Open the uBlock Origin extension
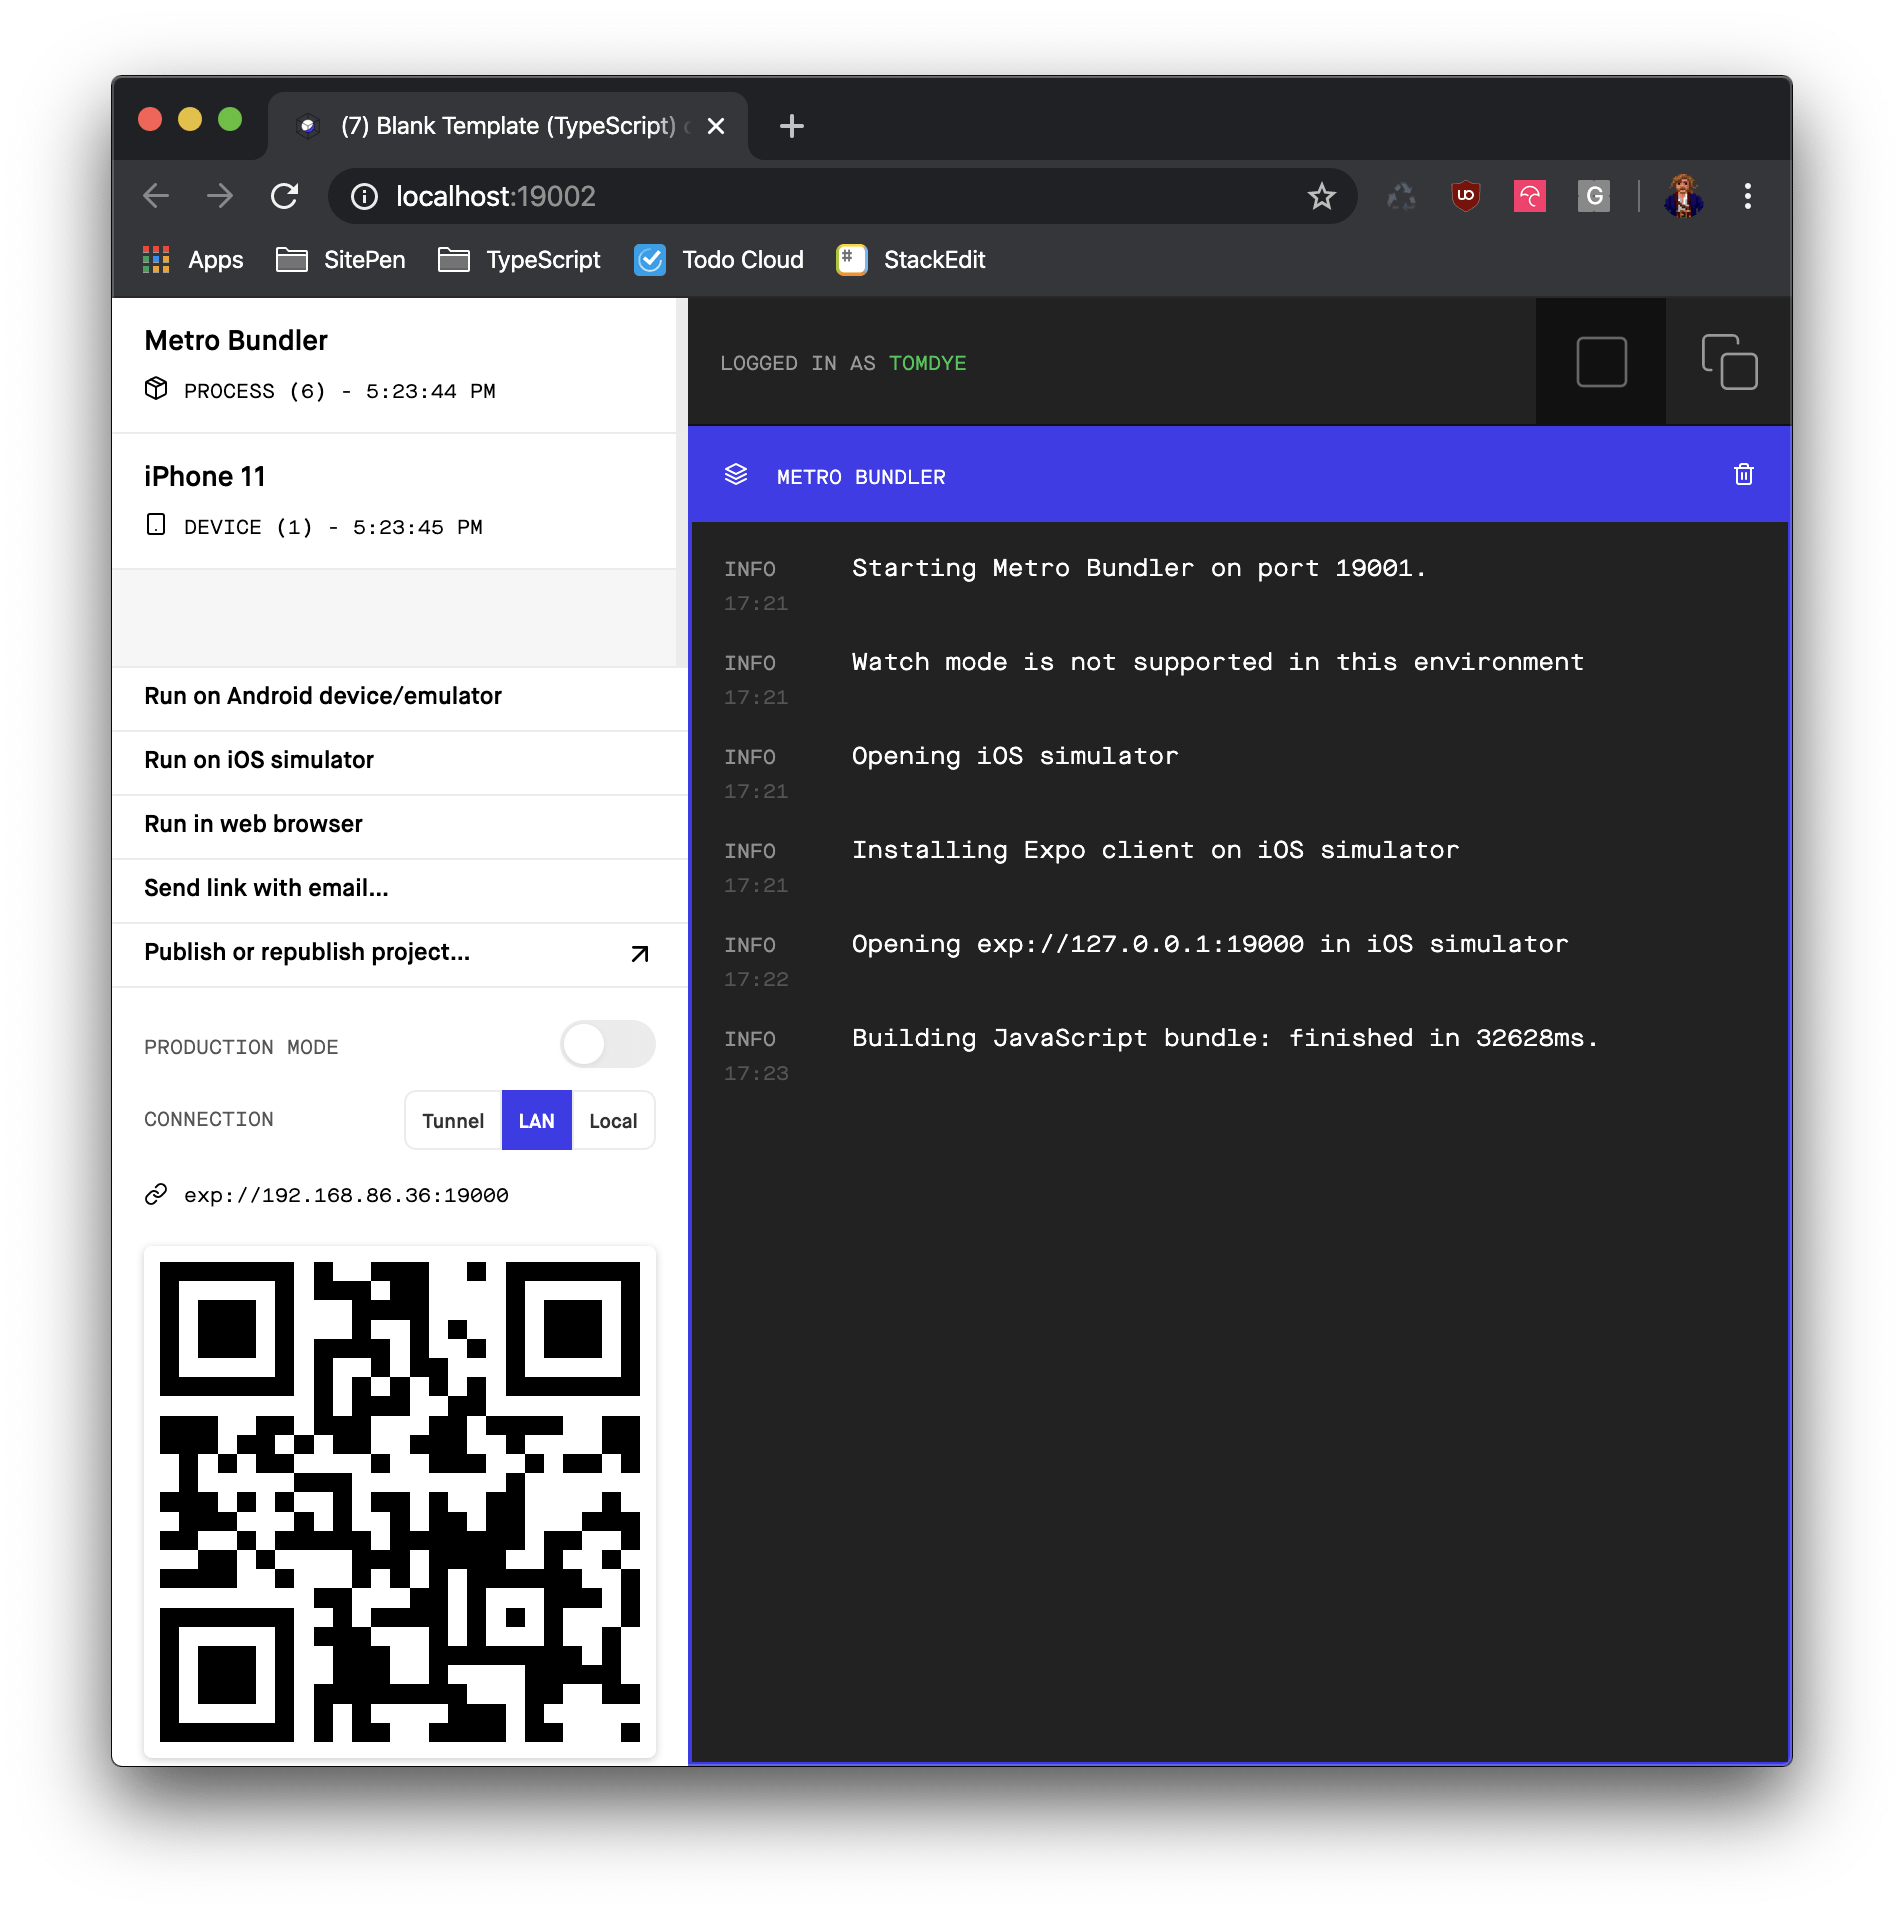This screenshot has width=1904, height=1914. (1466, 196)
